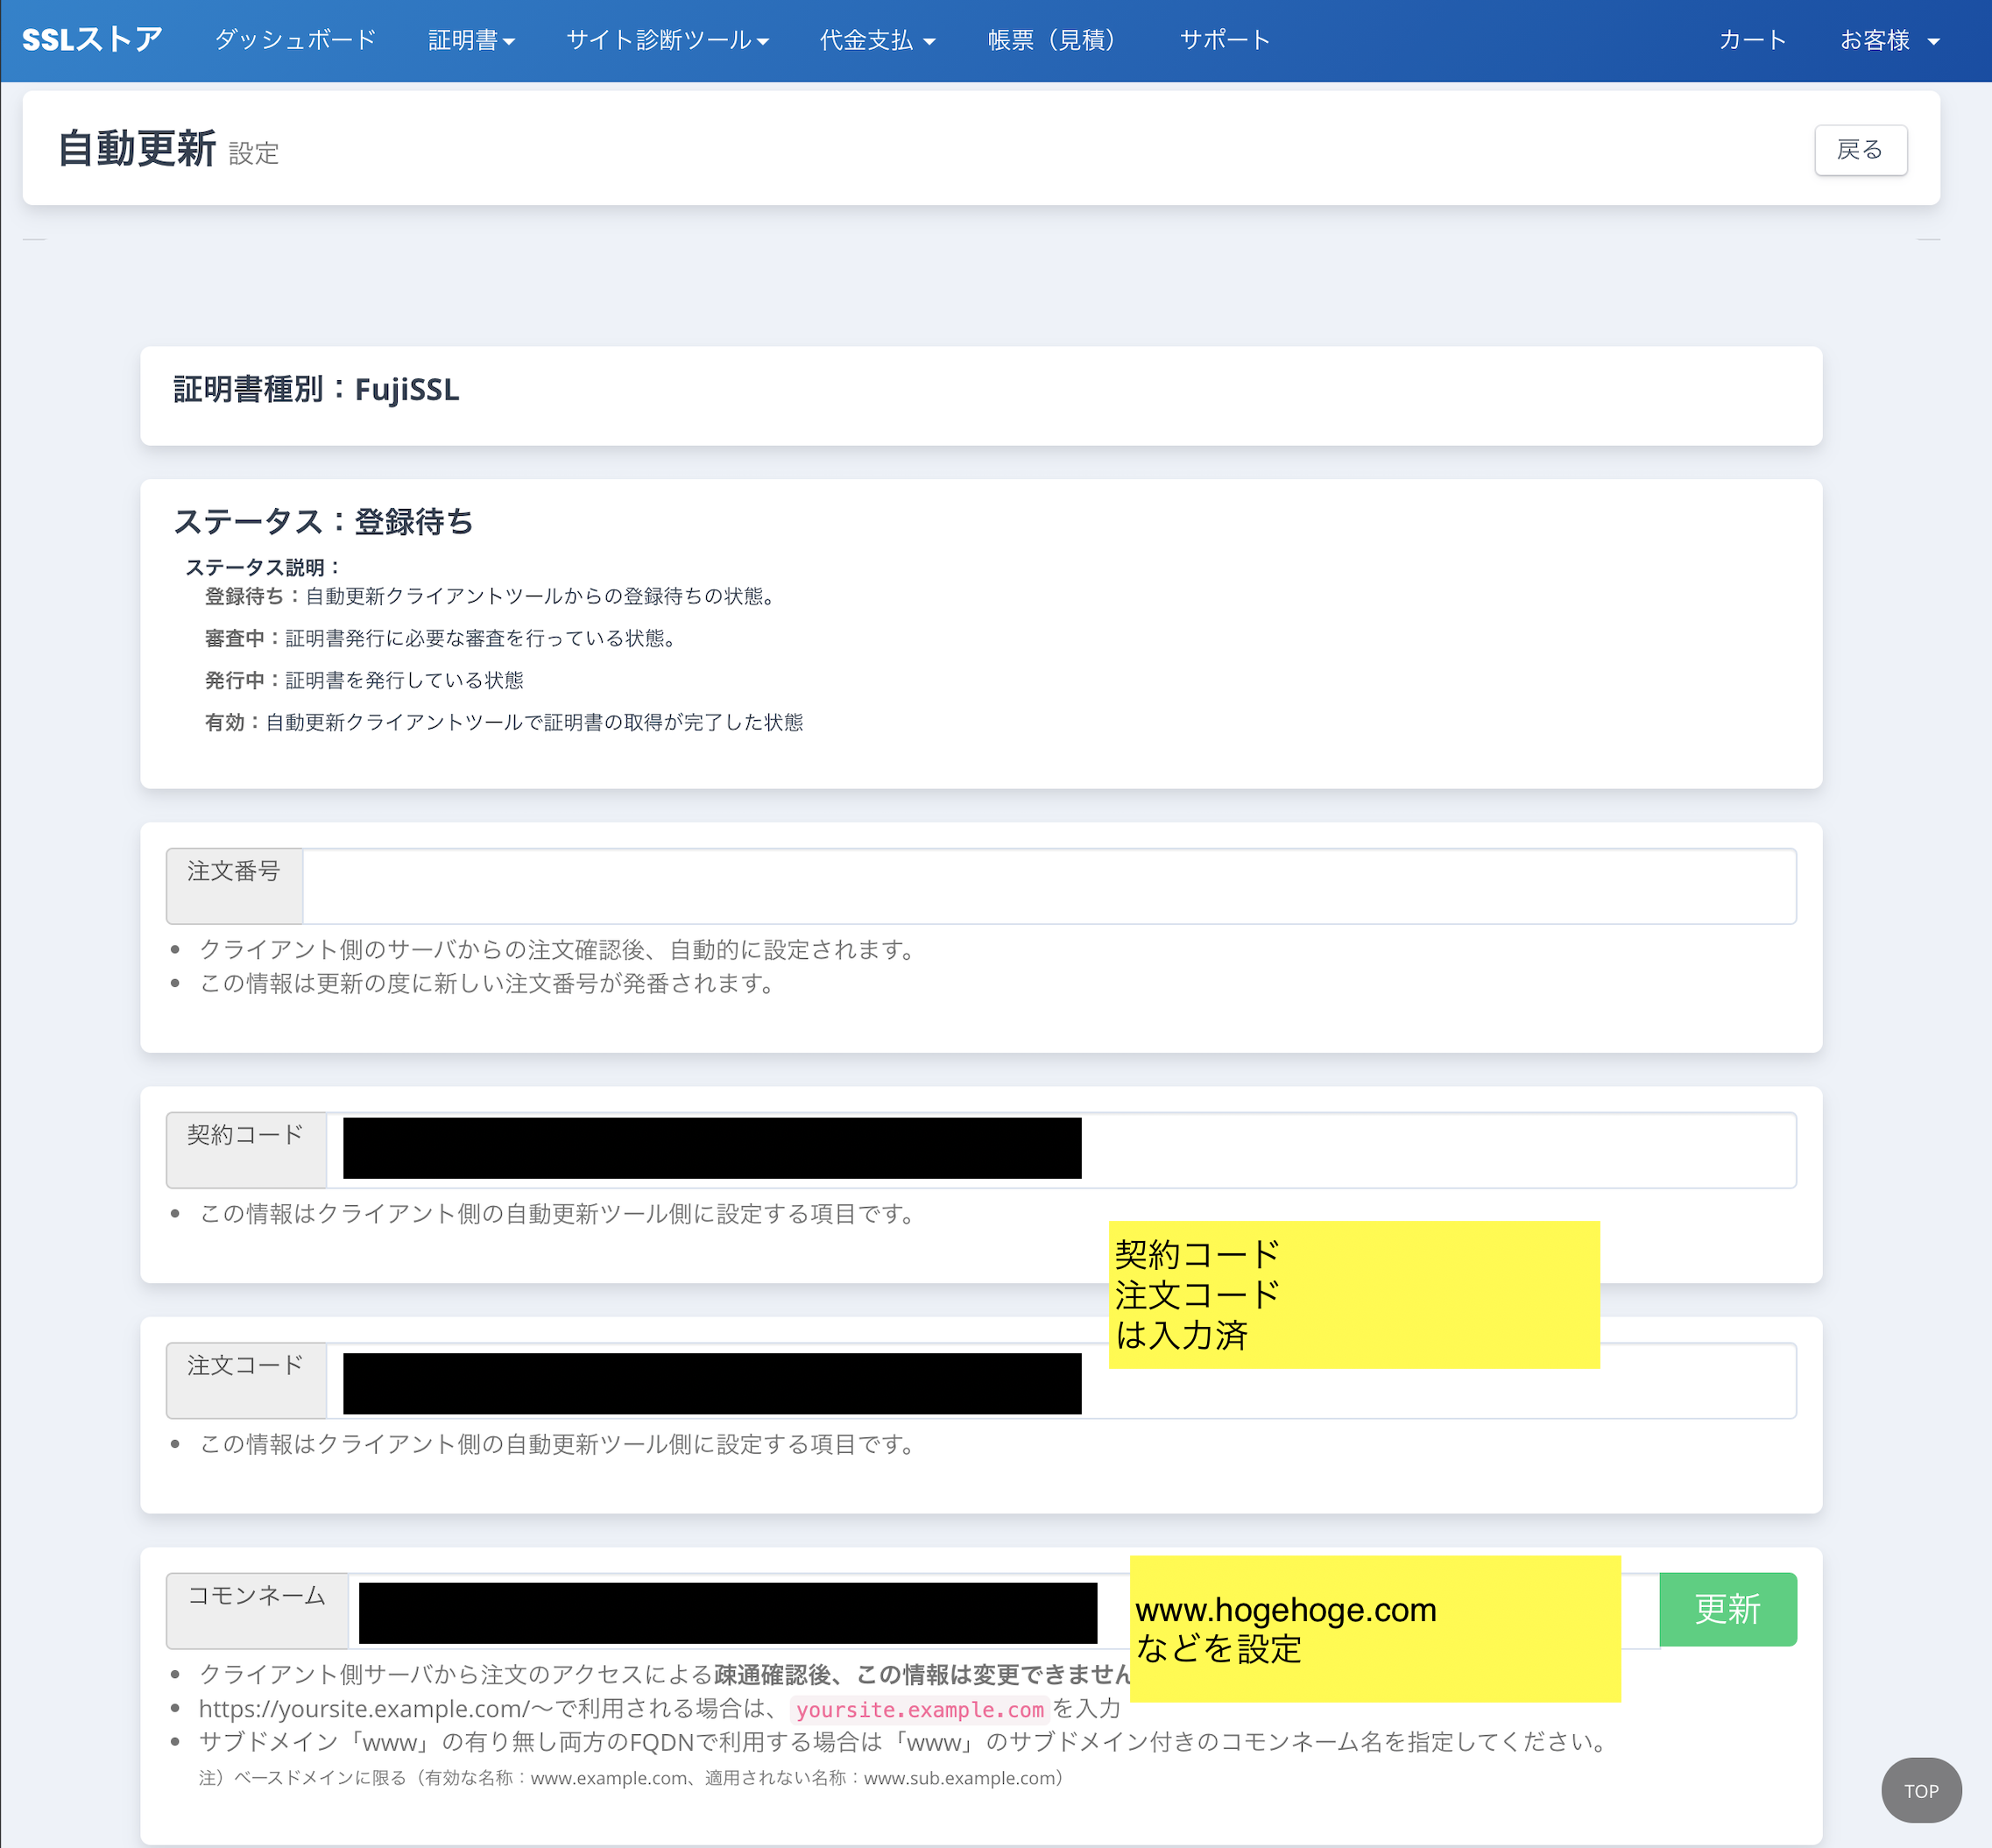Select the ステータス：登録待ち heading
The height and width of the screenshot is (1848, 1992).
pyautogui.click(x=323, y=522)
